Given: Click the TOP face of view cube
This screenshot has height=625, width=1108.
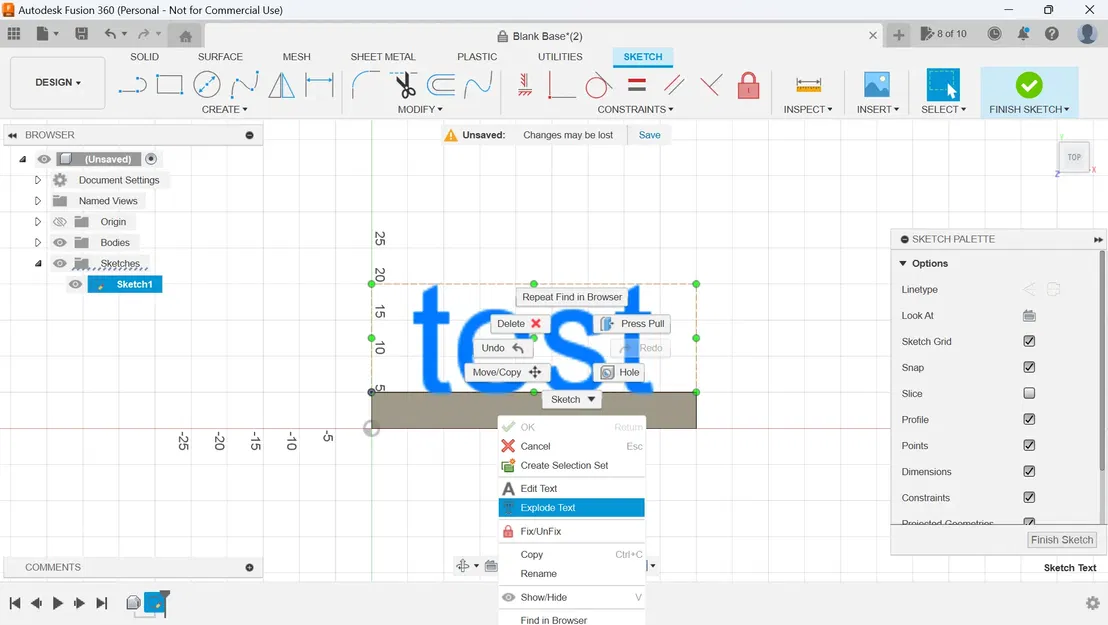Looking at the screenshot, I should tap(1074, 157).
